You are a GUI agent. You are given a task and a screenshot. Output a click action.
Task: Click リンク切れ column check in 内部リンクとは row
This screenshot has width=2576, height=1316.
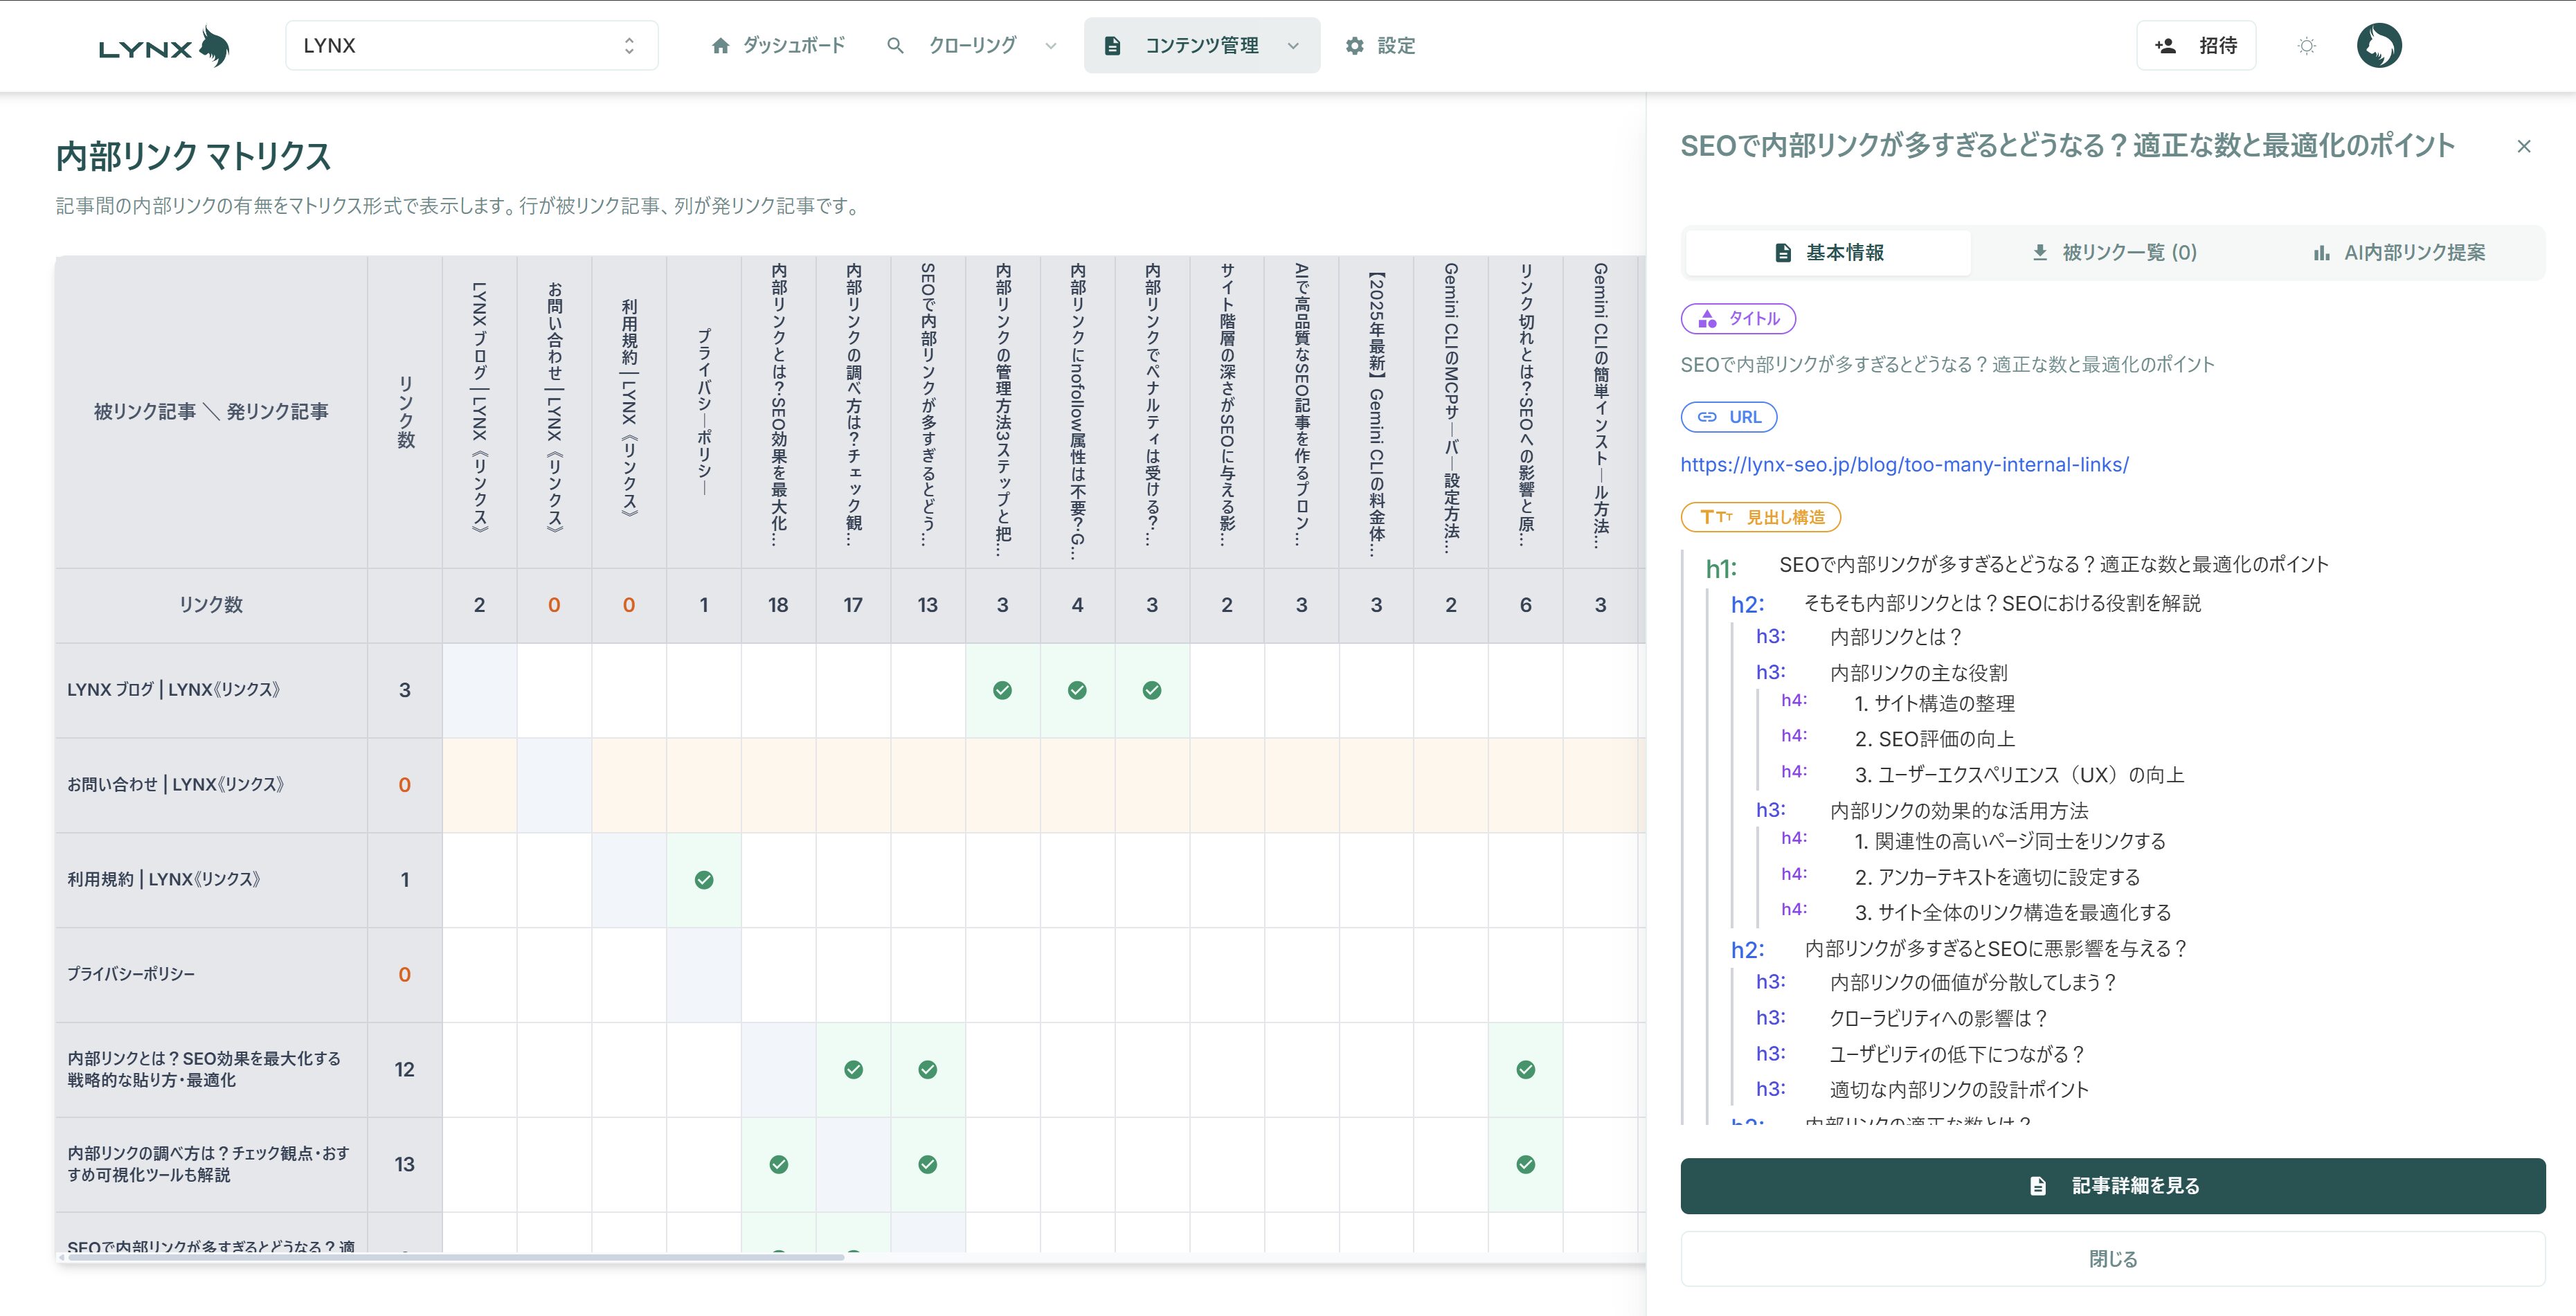point(1525,1070)
